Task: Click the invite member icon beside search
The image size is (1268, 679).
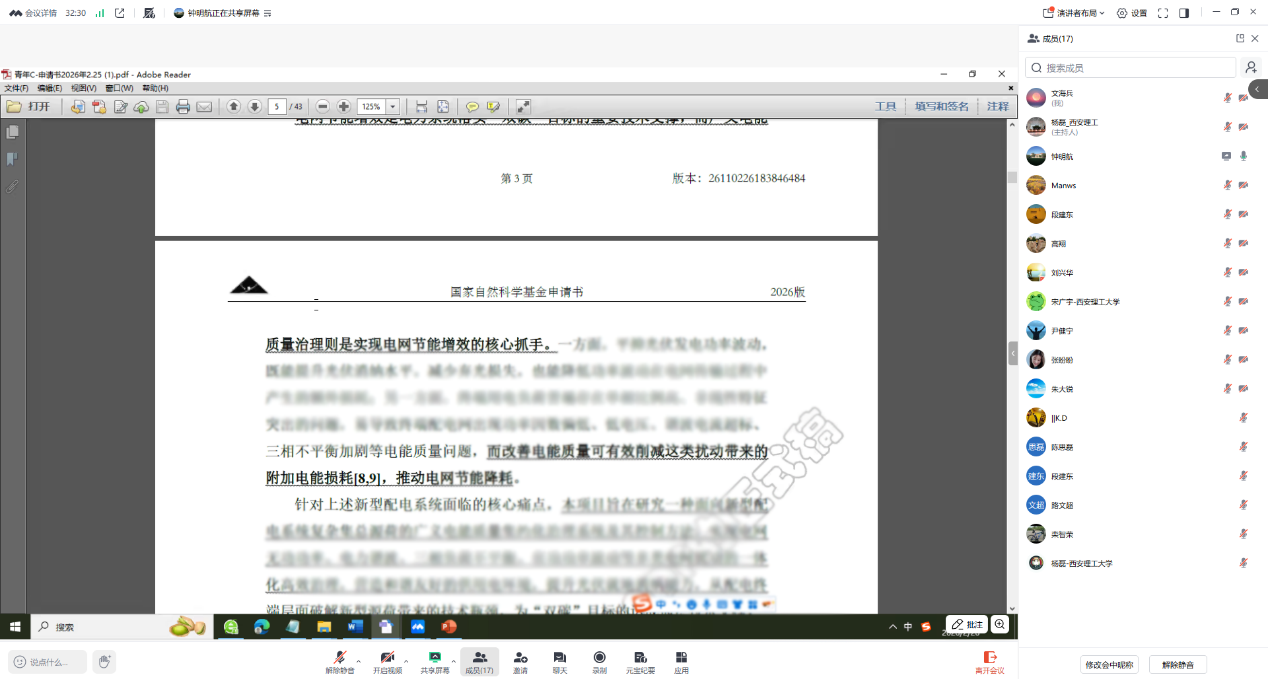Action: 1250,68
